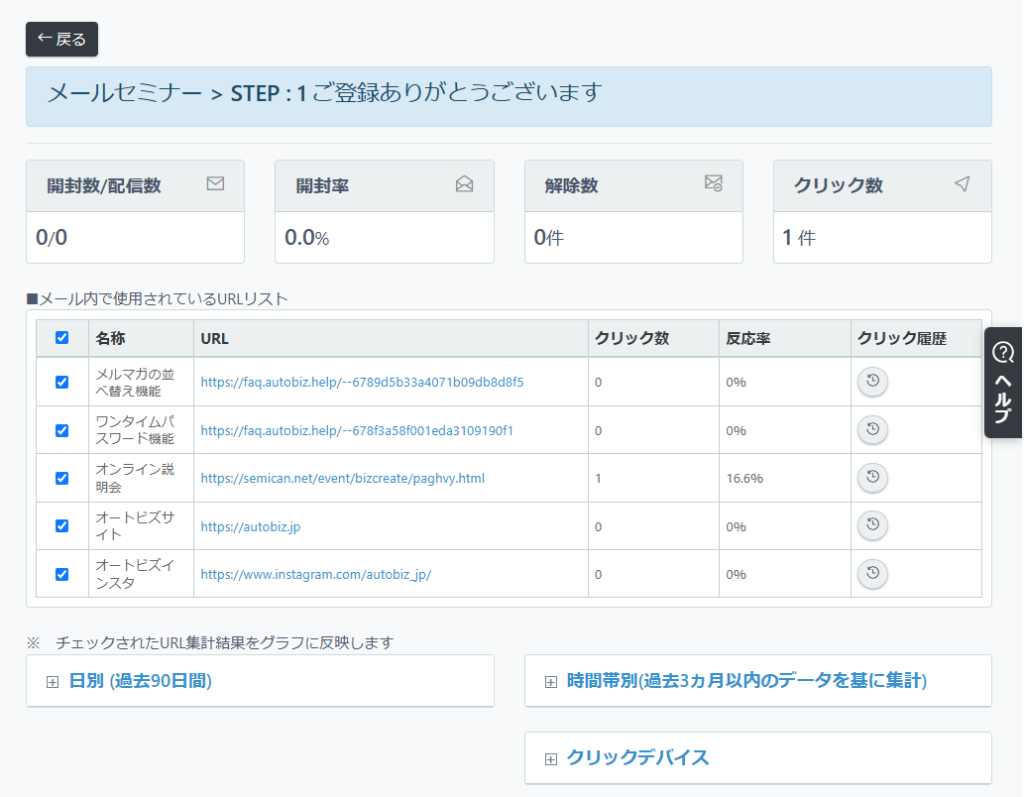Expand 日別 (過去90日間) panel

pos(260,681)
